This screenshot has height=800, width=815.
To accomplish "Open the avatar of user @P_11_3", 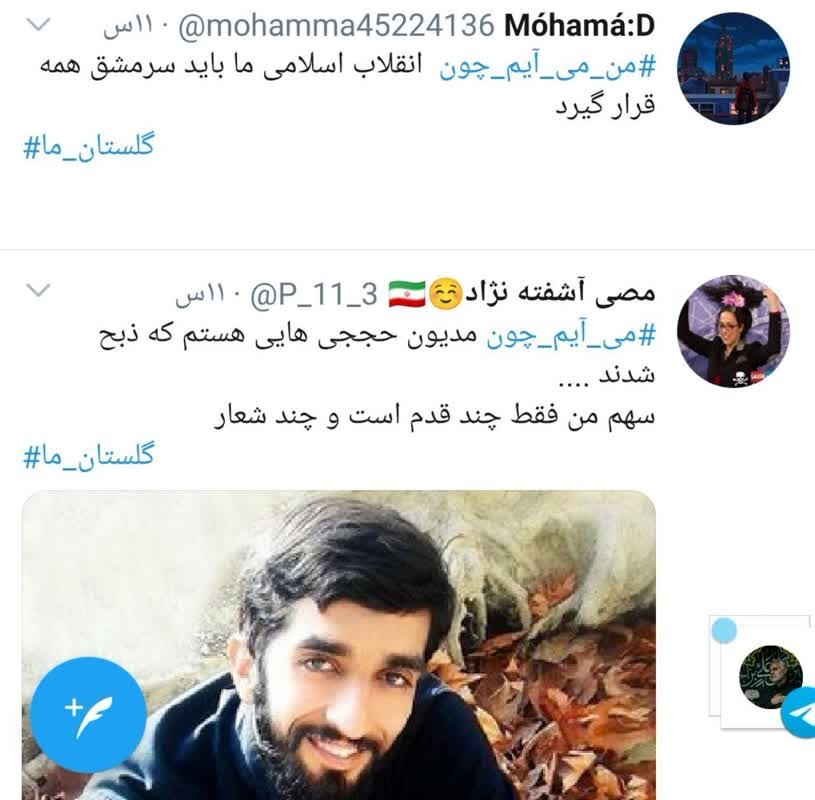I will click(x=733, y=331).
